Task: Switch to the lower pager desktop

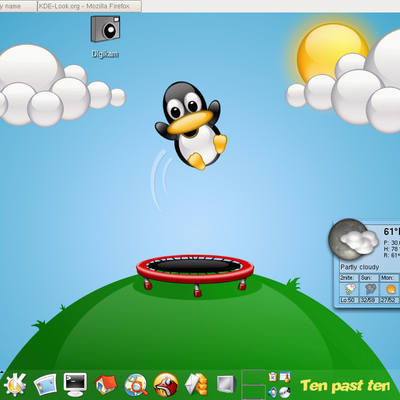Action: (253, 392)
